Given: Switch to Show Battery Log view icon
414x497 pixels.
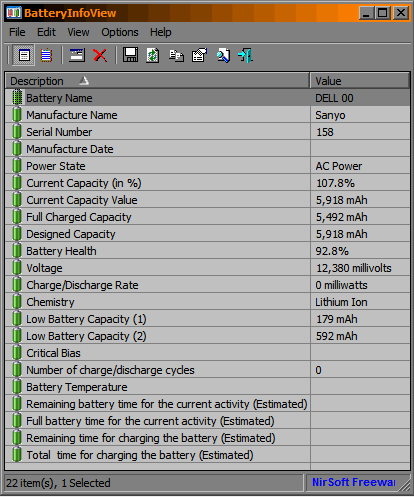Looking at the screenshot, I should pyautogui.click(x=46, y=55).
